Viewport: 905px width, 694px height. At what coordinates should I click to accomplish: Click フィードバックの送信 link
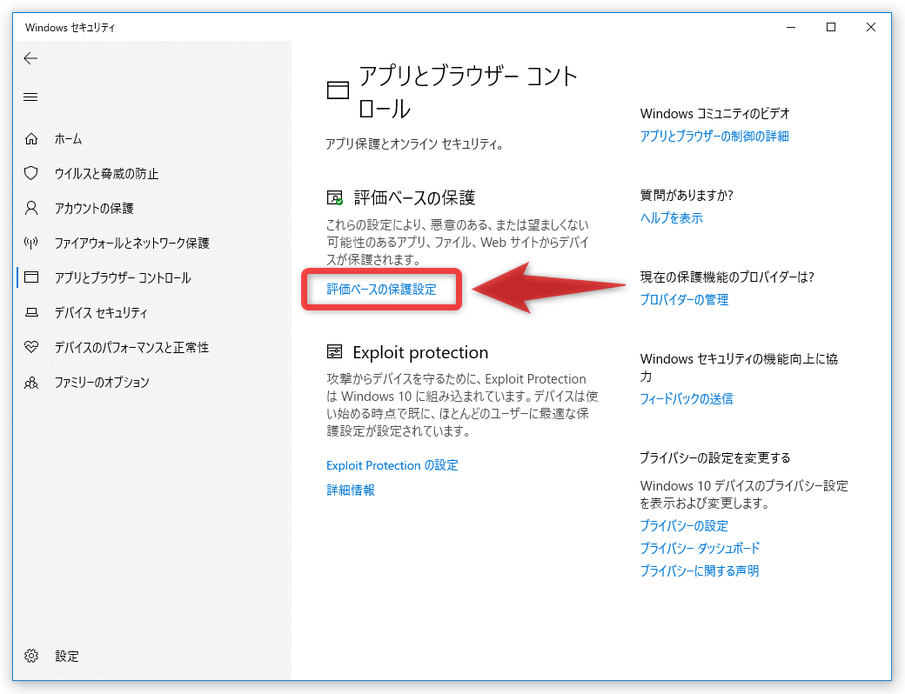click(686, 399)
